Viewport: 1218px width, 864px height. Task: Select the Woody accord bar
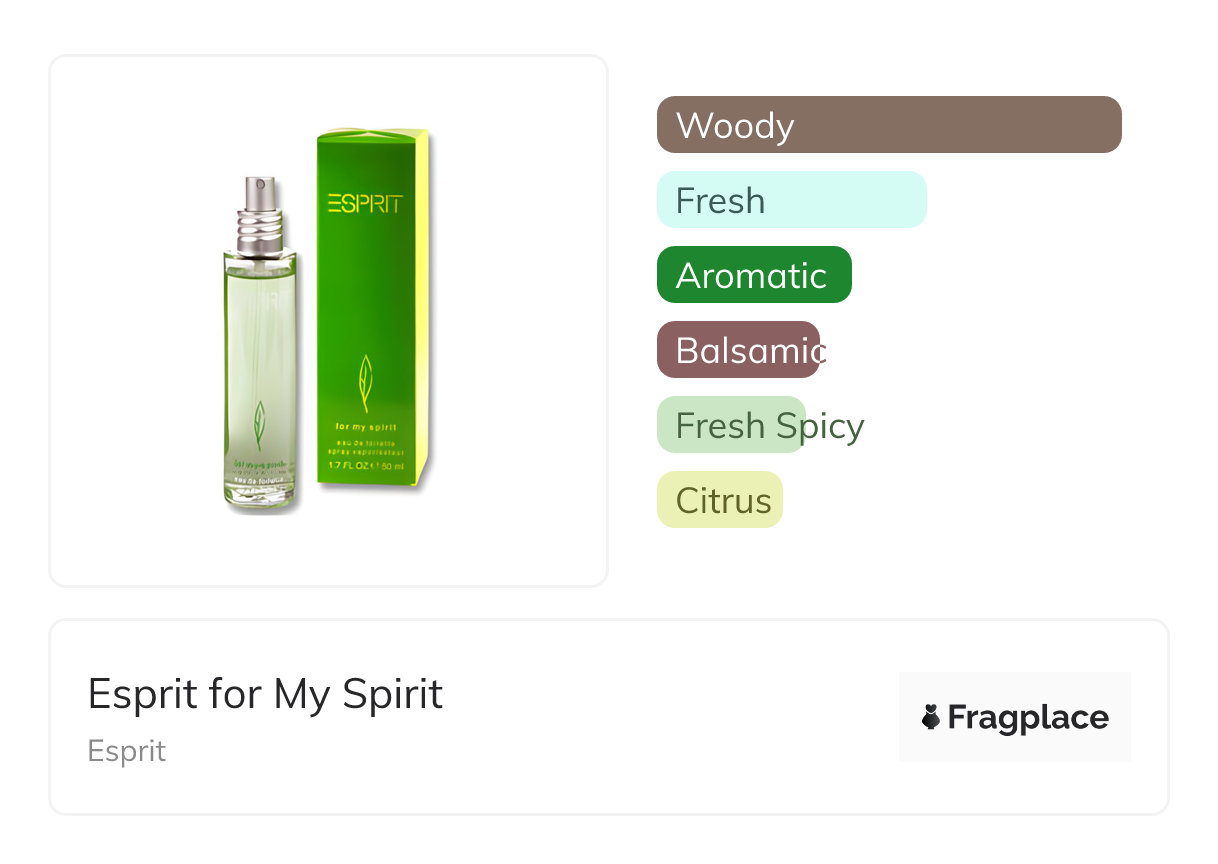pyautogui.click(x=889, y=125)
